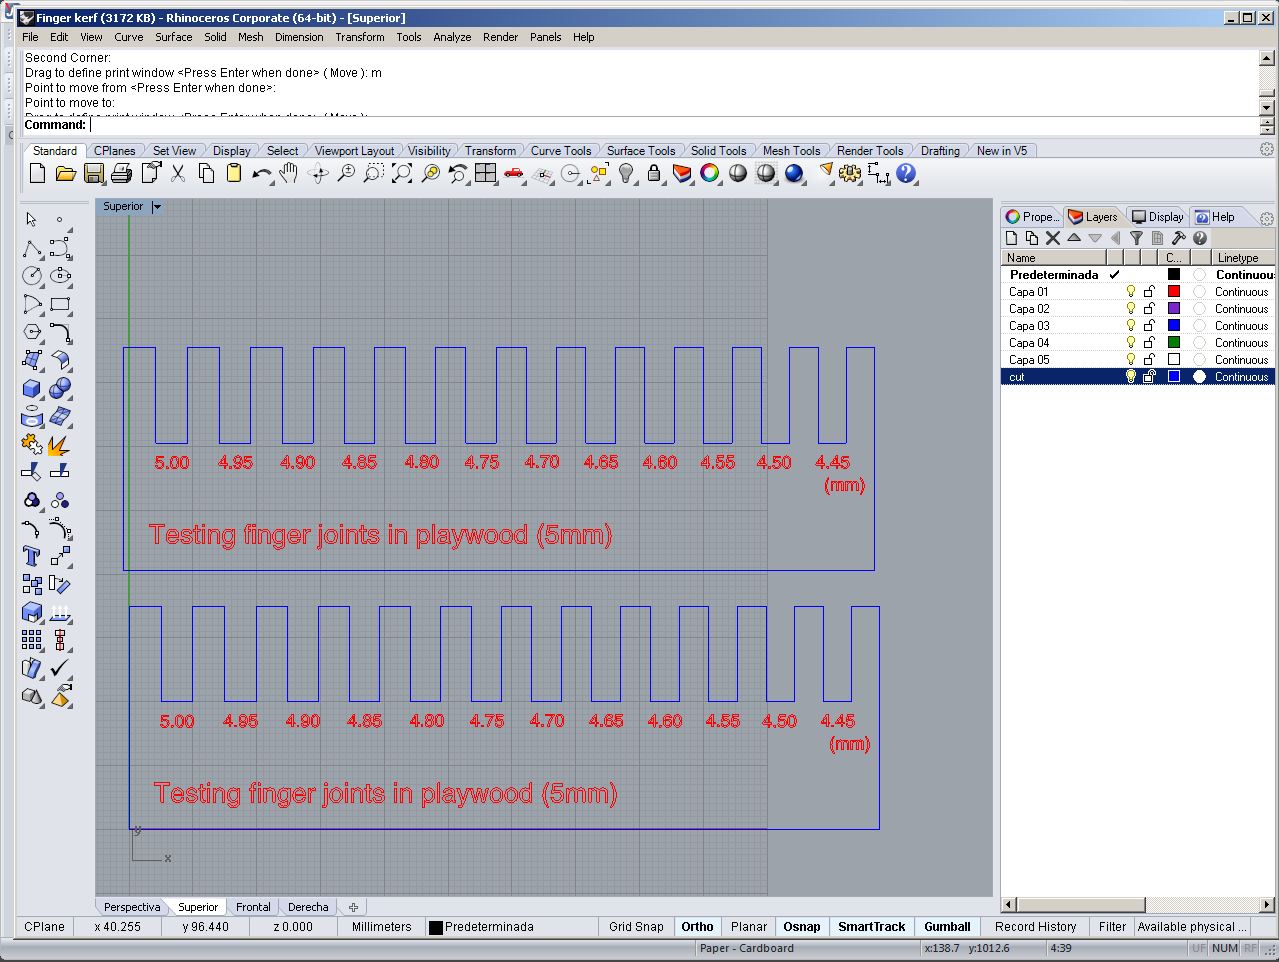Click the Save file icon
The image size is (1279, 962).
93,174
